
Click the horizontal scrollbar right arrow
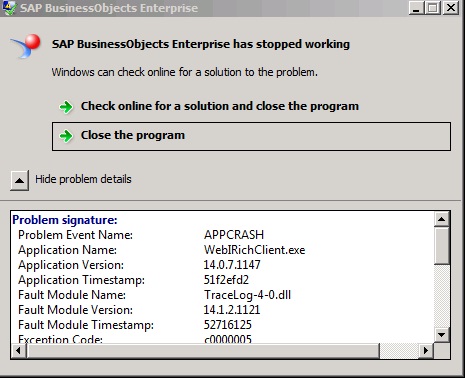click(x=426, y=350)
